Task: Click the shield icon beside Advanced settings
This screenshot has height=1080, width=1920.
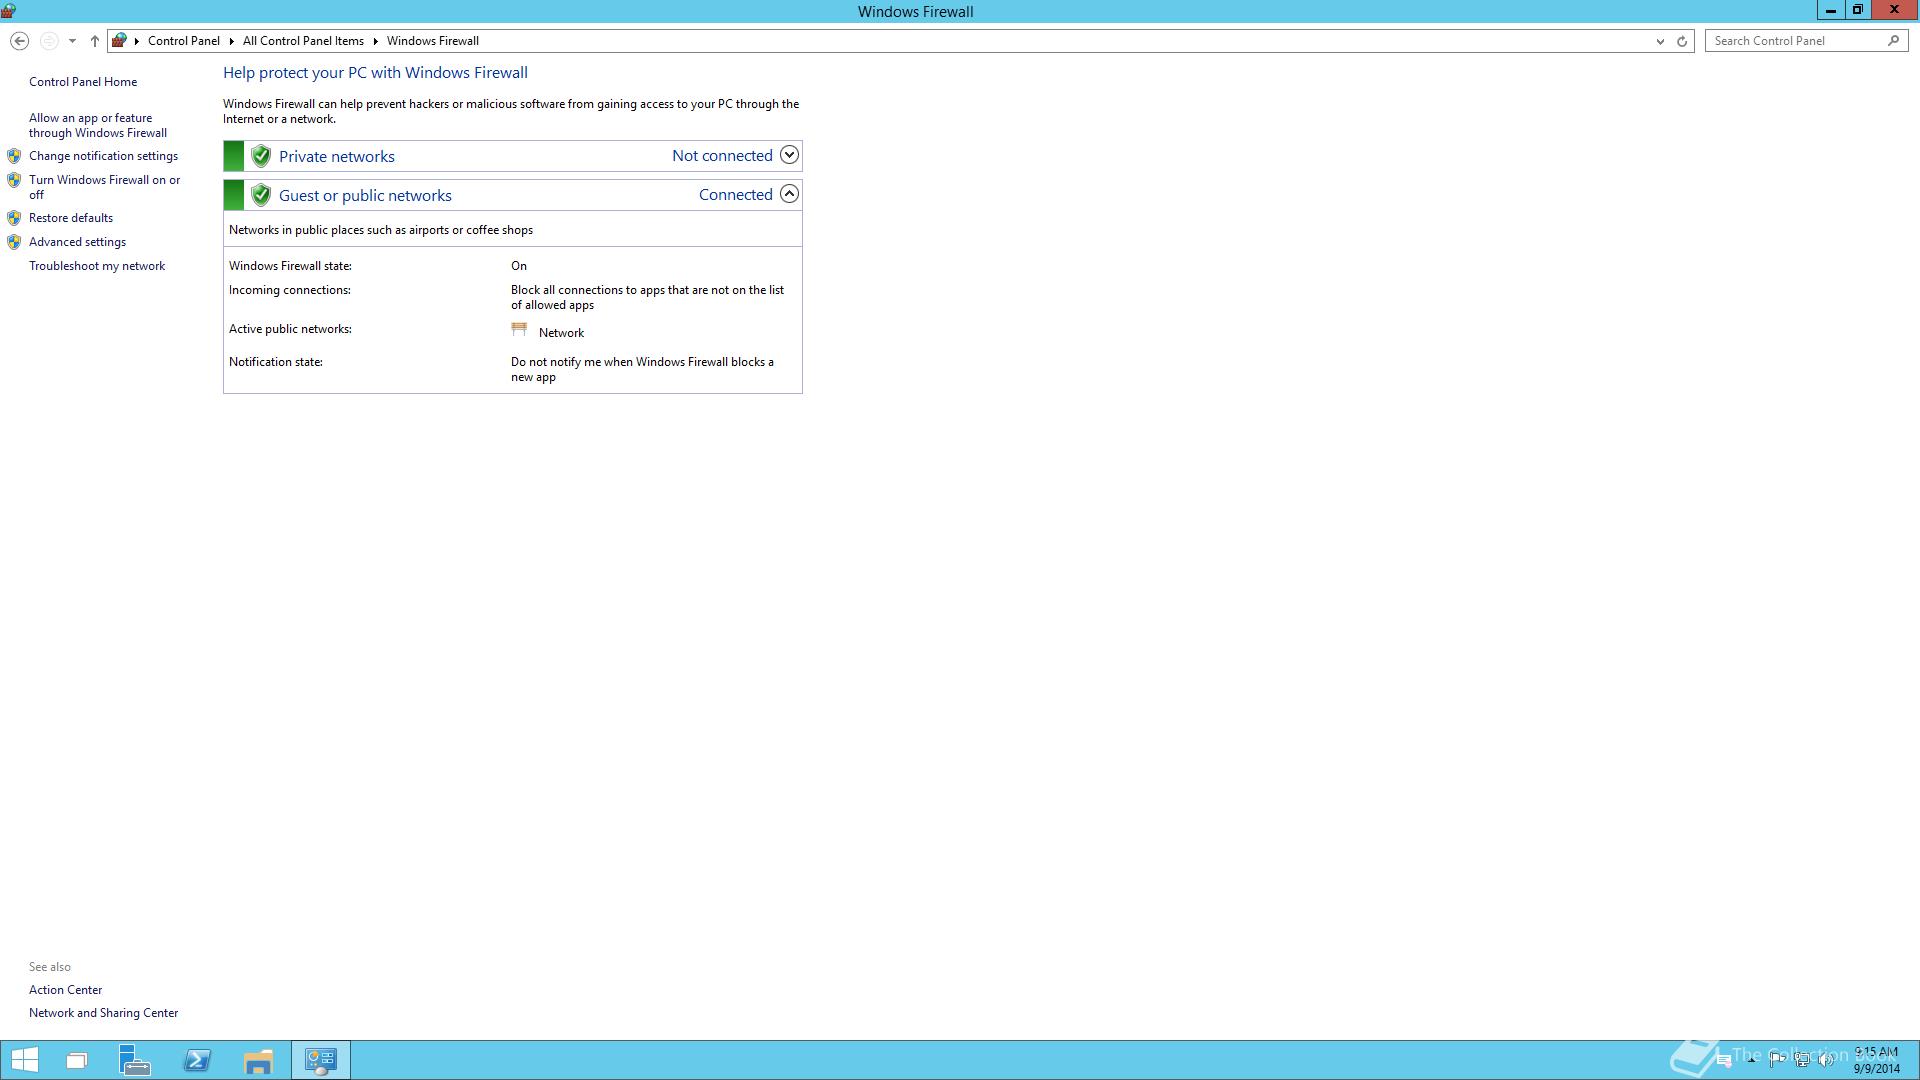Action: pos(14,242)
